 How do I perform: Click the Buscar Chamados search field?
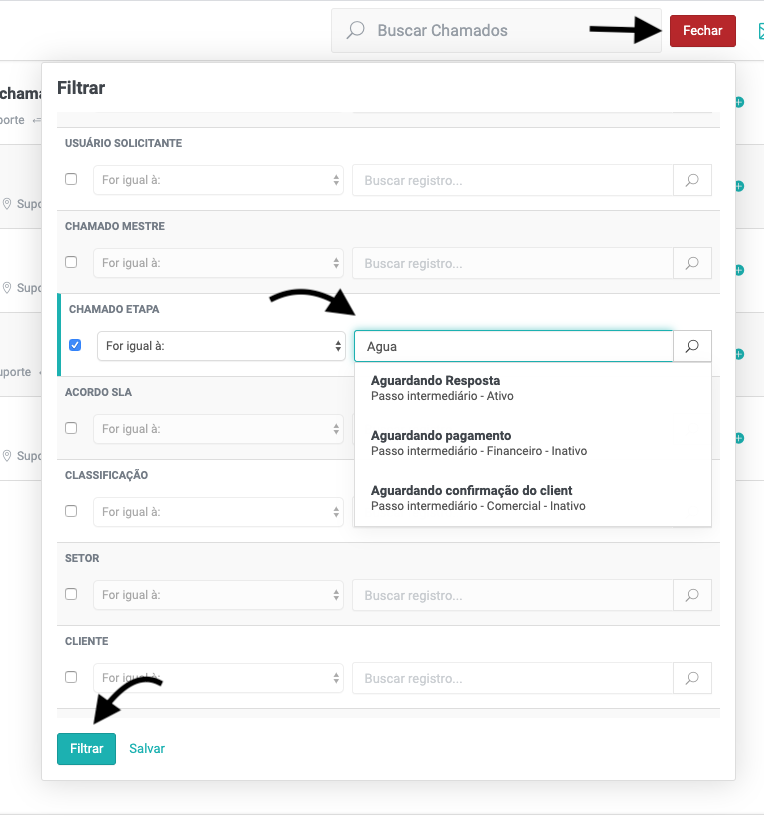(500, 31)
